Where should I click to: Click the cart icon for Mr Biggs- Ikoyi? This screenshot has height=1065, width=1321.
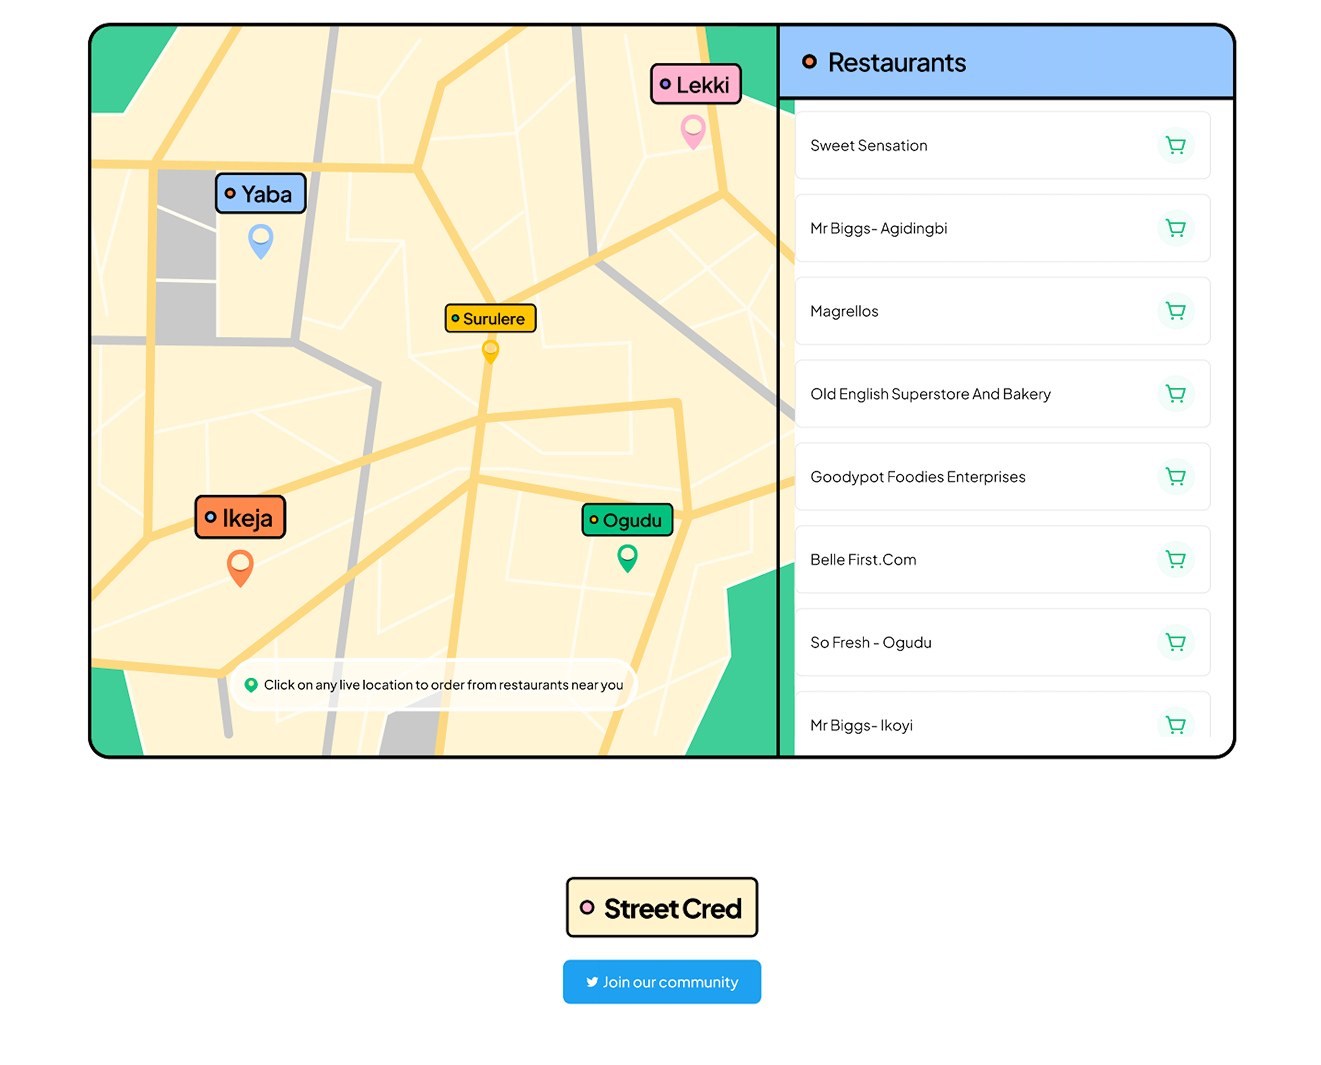(x=1175, y=724)
